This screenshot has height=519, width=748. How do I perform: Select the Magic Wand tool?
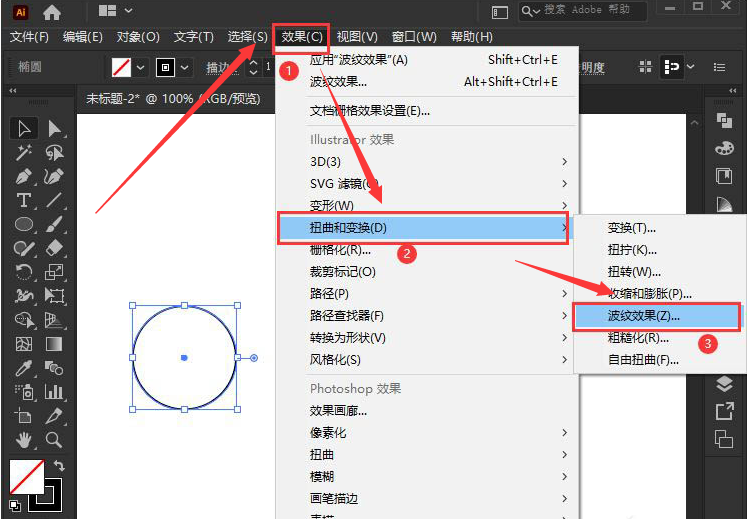click(x=23, y=153)
